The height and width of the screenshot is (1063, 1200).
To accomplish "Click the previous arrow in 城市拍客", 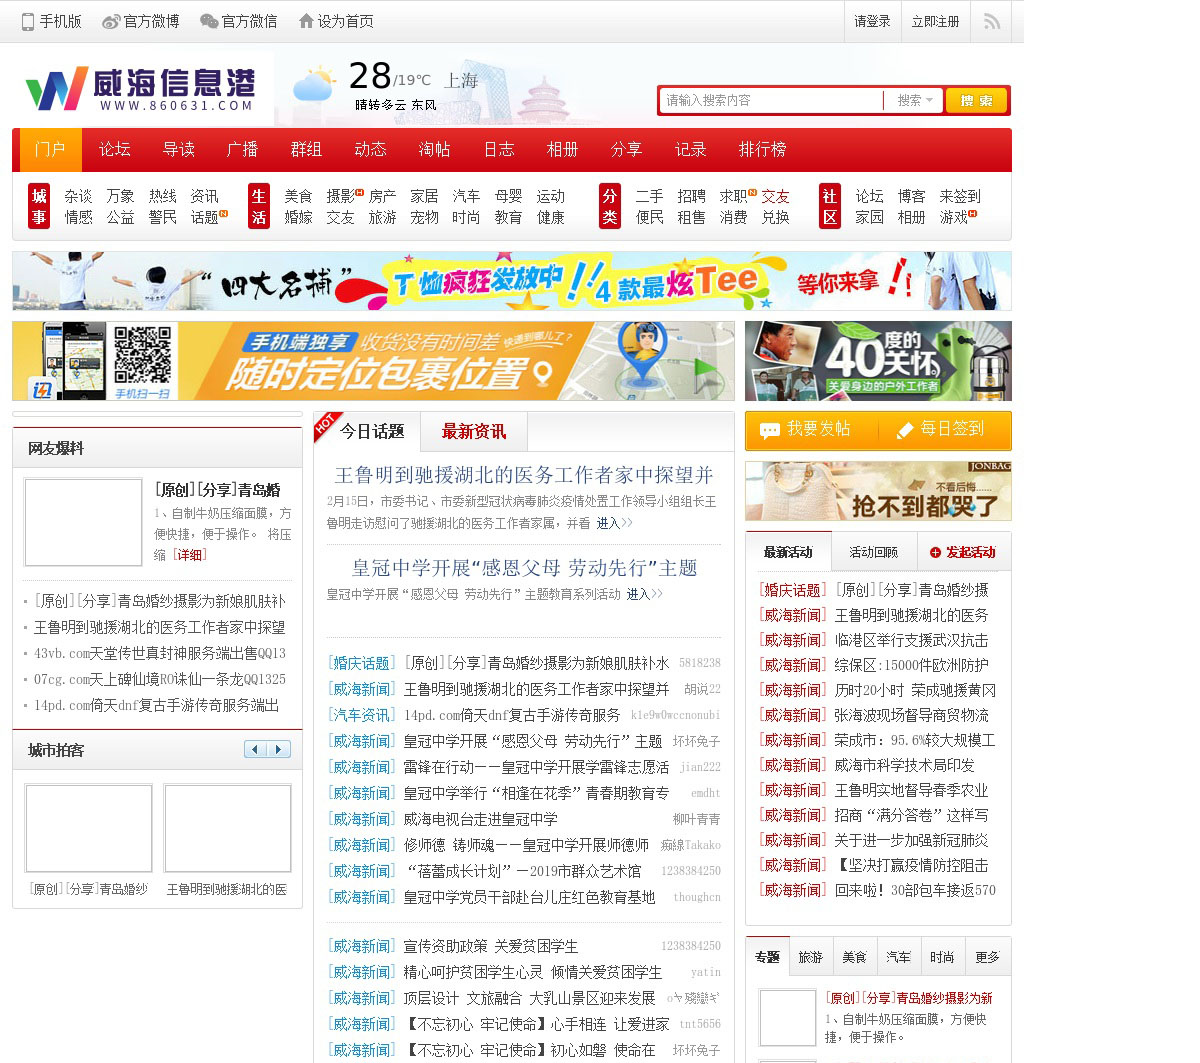I will 256,749.
